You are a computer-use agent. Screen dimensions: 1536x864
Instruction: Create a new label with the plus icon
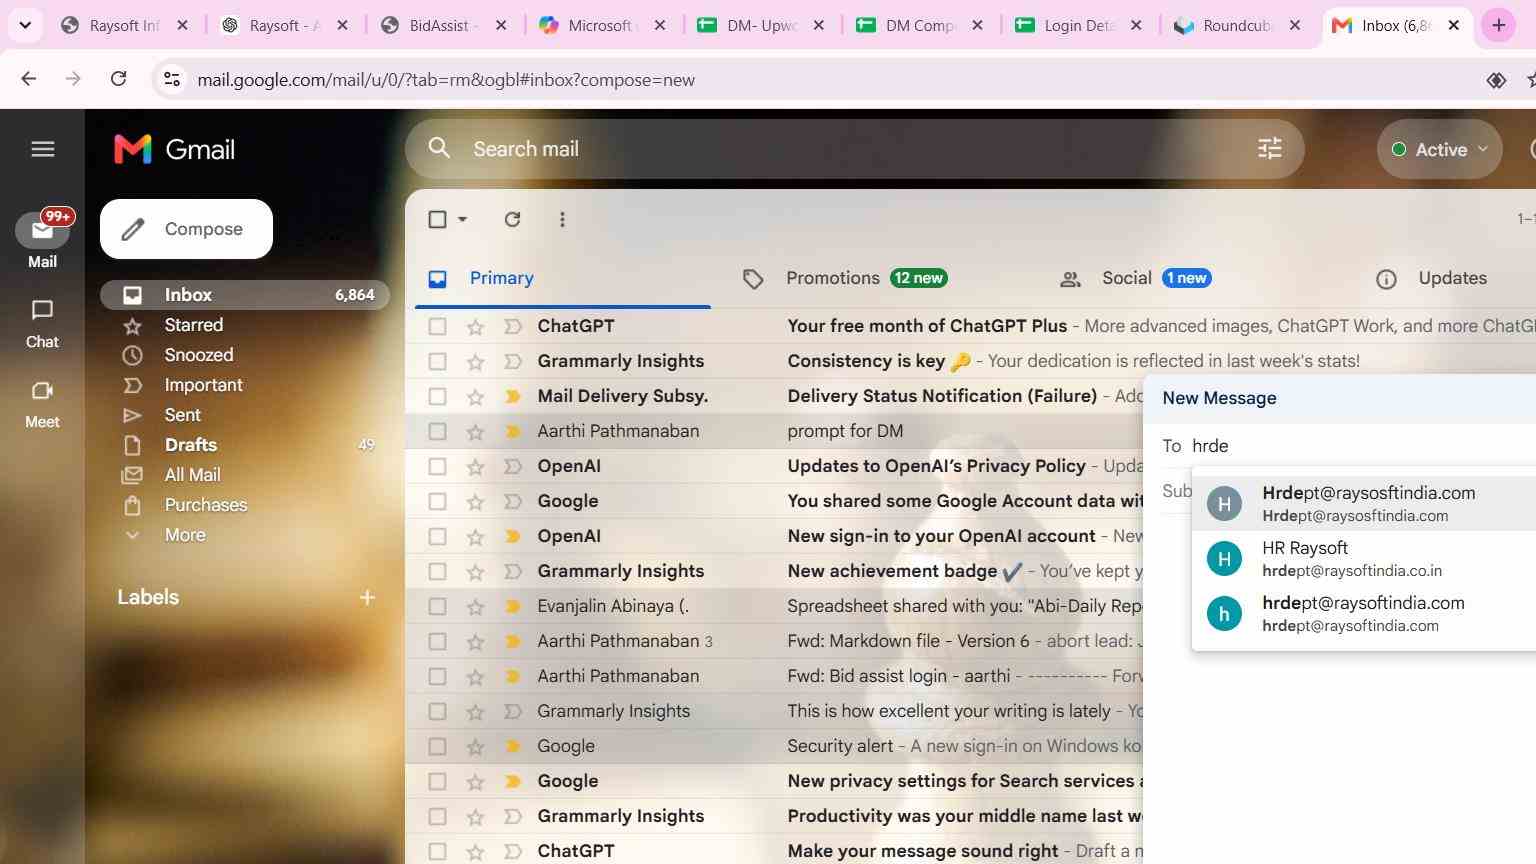(x=367, y=597)
